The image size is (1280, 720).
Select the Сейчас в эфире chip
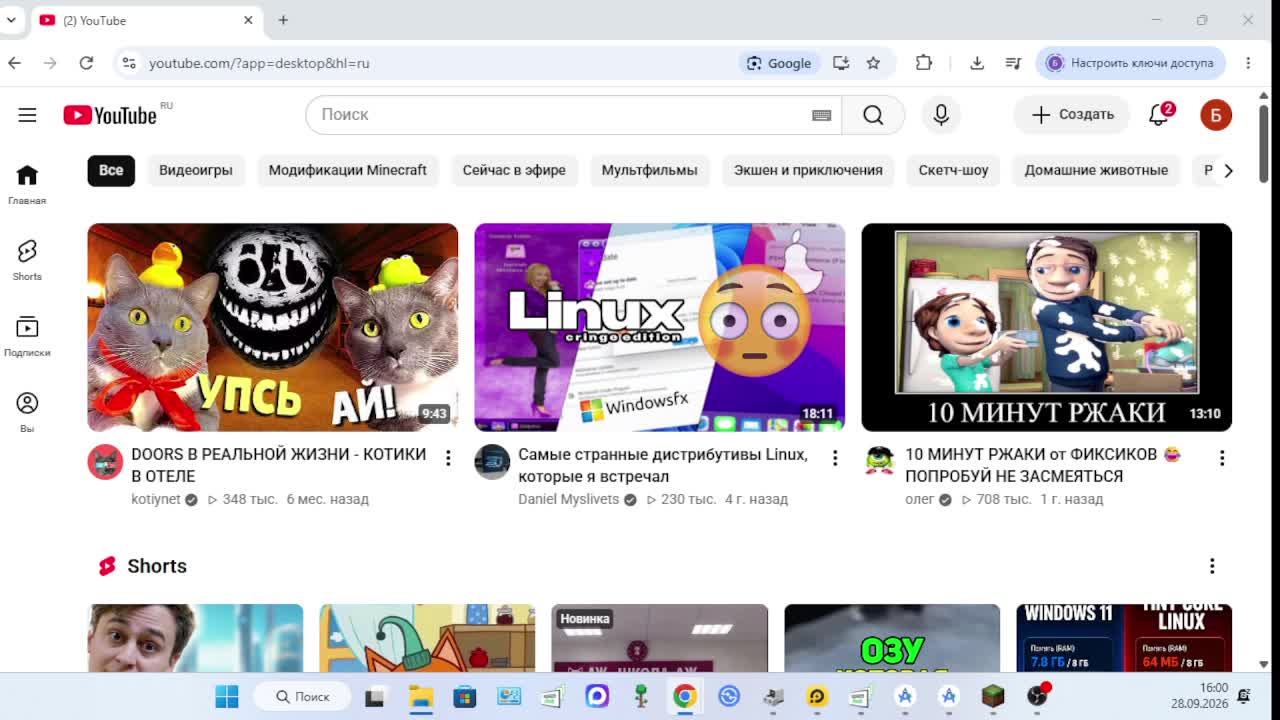click(x=514, y=170)
